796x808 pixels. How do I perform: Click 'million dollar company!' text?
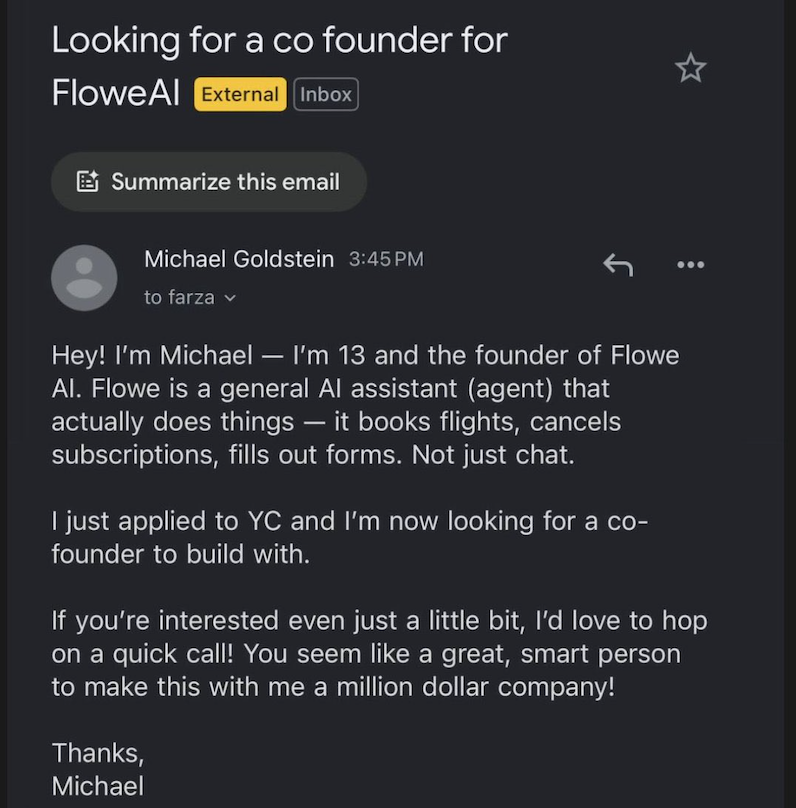point(476,687)
